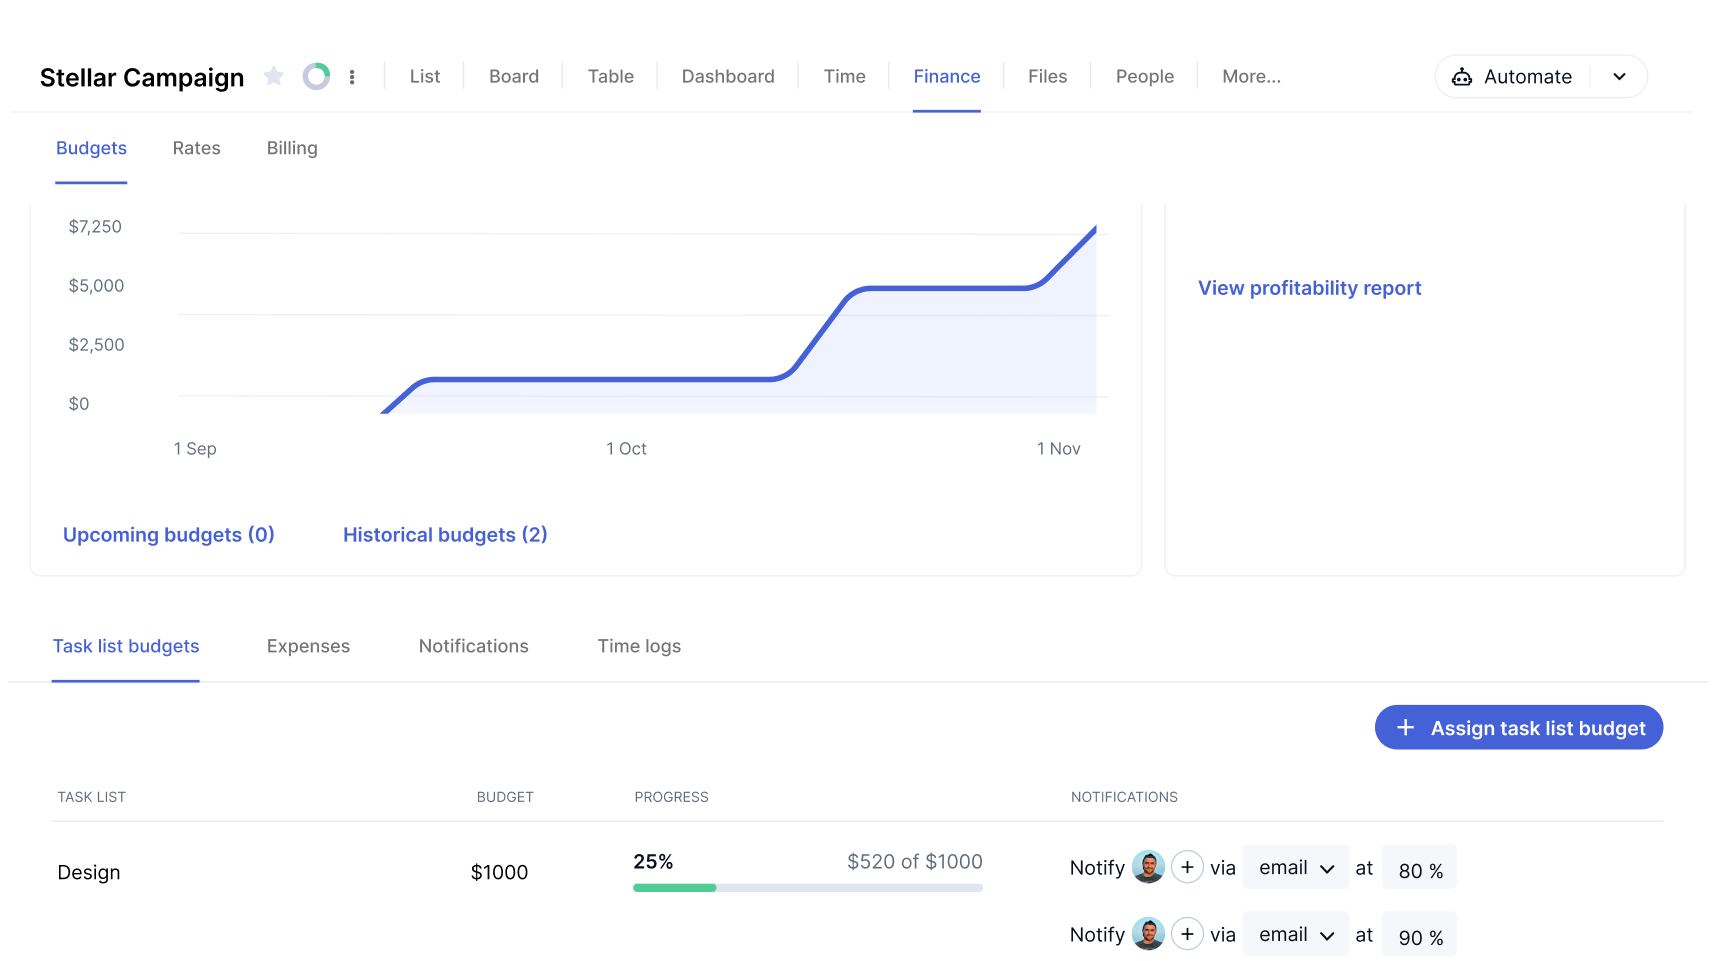Screen dimensions: 1718x961
Task: Edit the 80 % threshold field
Action: tap(1419, 869)
